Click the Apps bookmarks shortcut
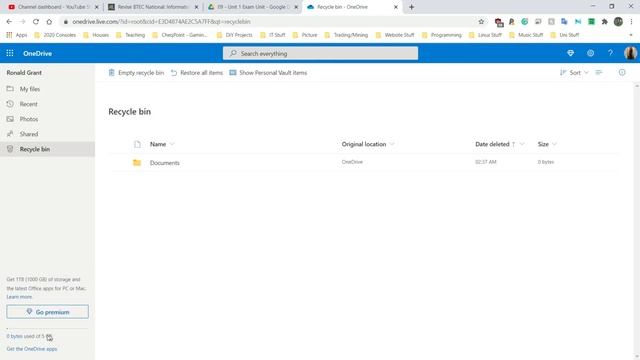Image resolution: width=640 pixels, height=360 pixels. point(17,35)
